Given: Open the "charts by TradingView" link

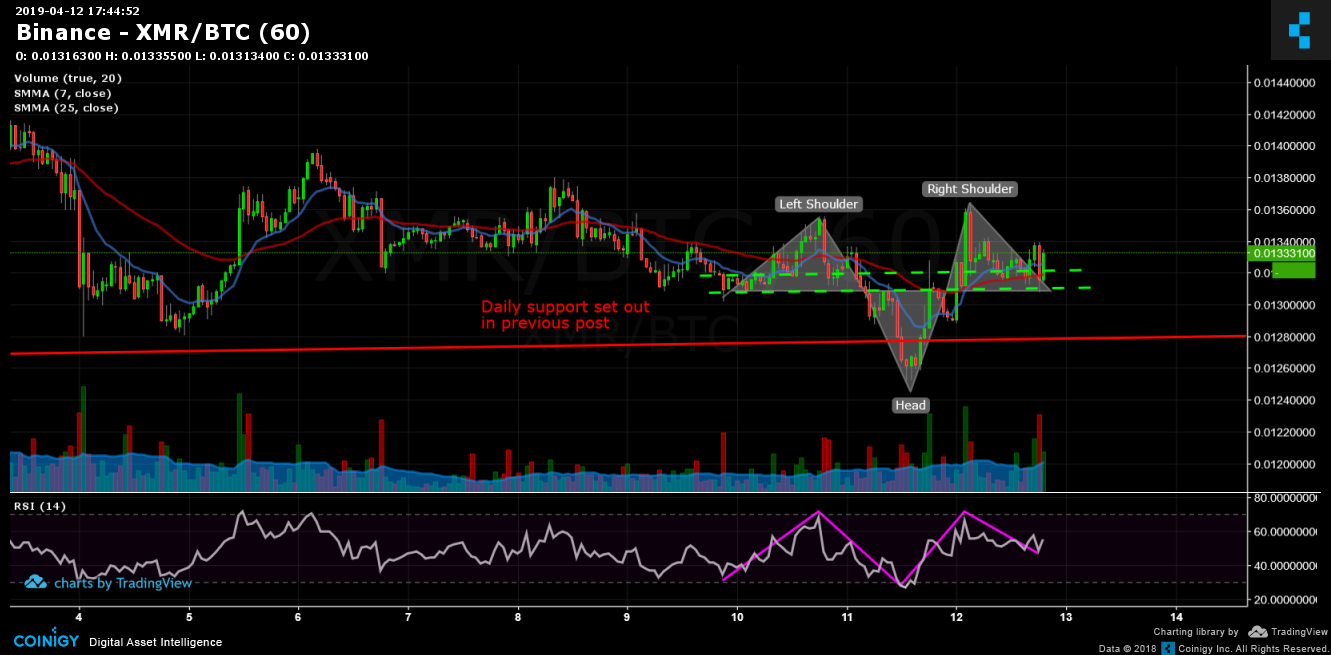Looking at the screenshot, I should [x=122, y=583].
